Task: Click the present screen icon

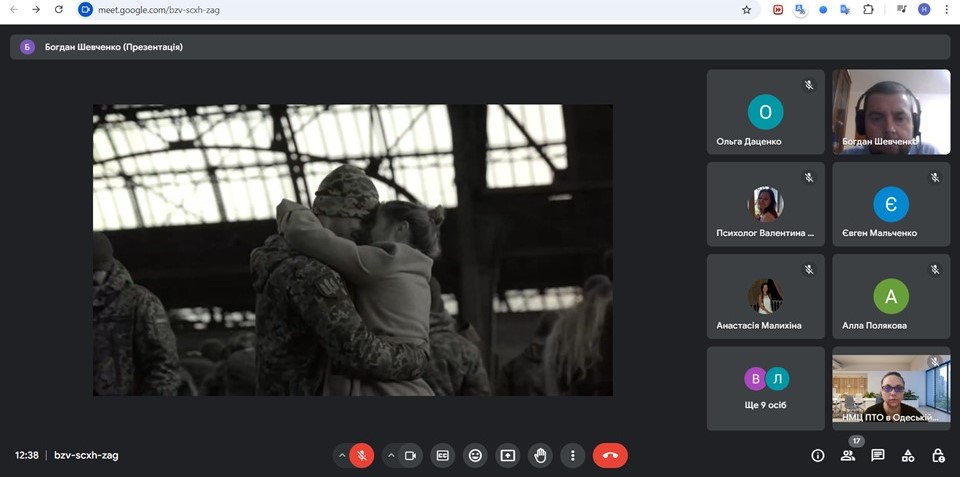Action: 508,455
